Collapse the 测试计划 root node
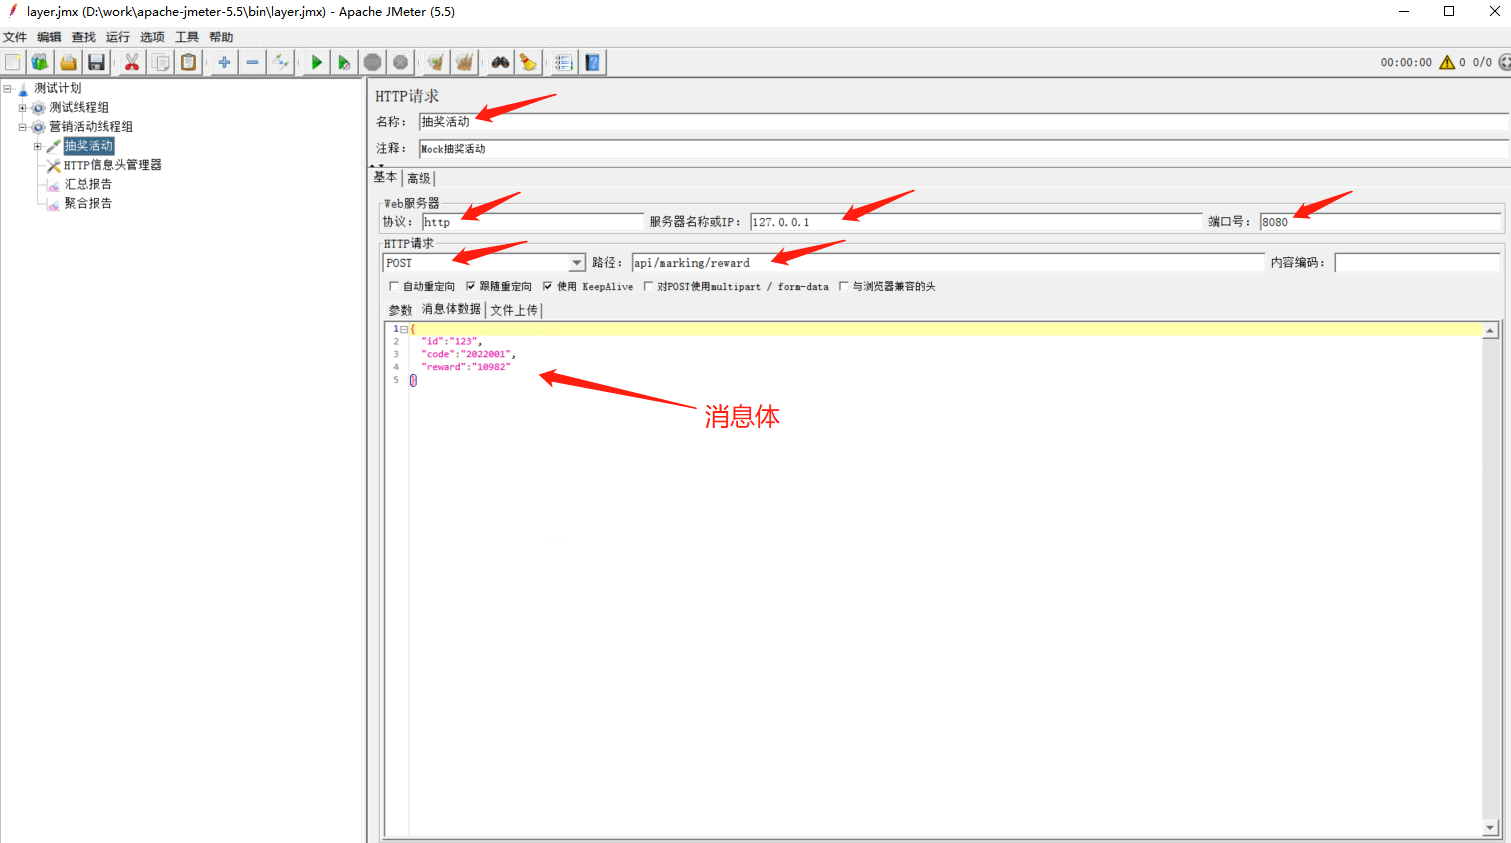 7,88
